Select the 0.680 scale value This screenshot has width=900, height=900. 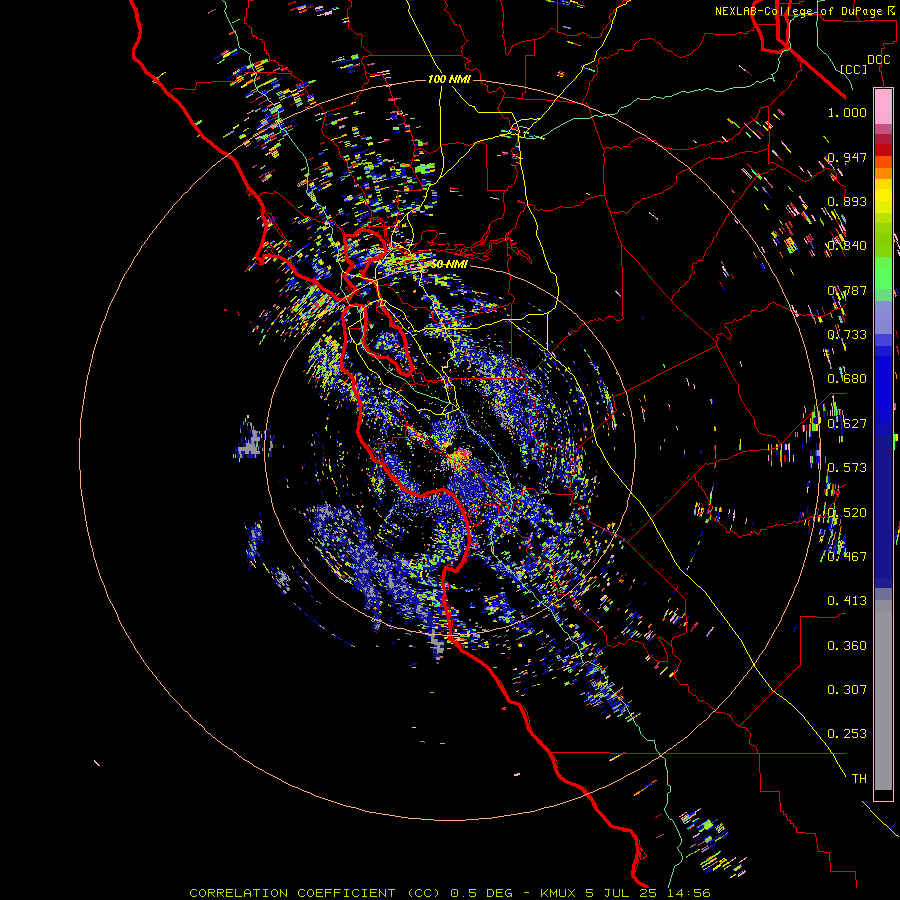pos(847,379)
